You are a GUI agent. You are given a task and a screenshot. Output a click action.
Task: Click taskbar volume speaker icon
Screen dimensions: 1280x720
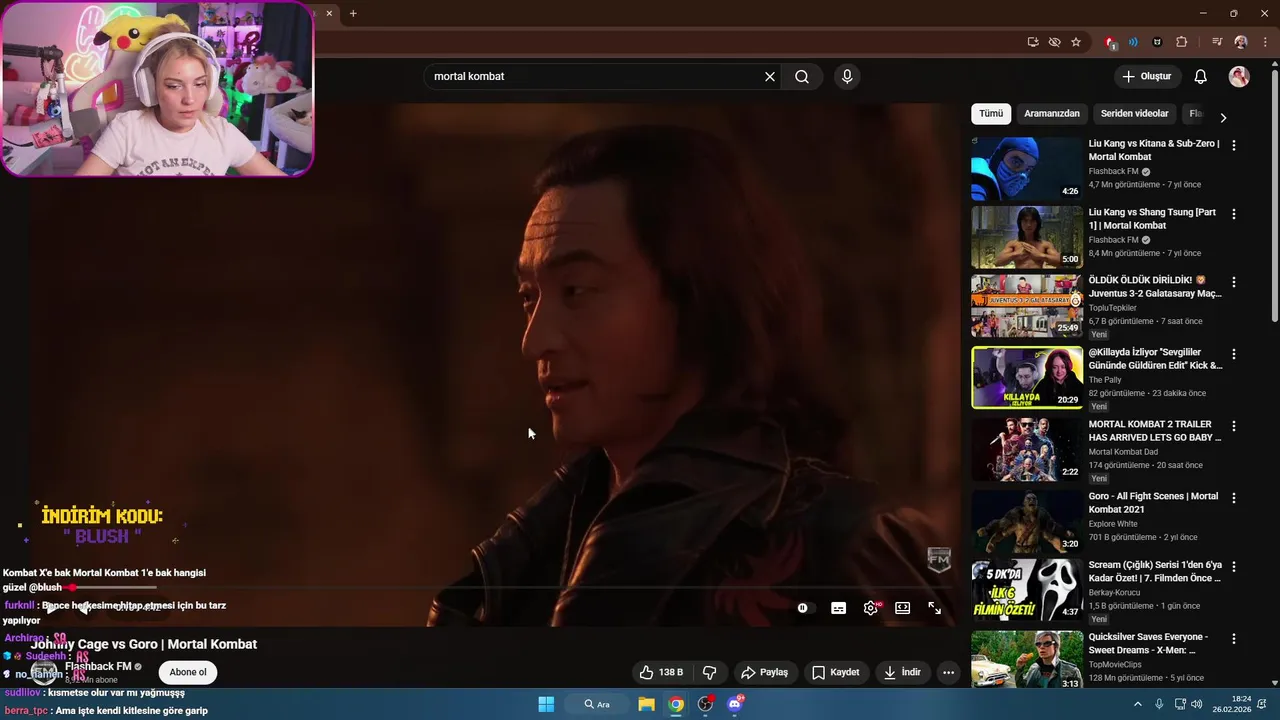[1197, 704]
